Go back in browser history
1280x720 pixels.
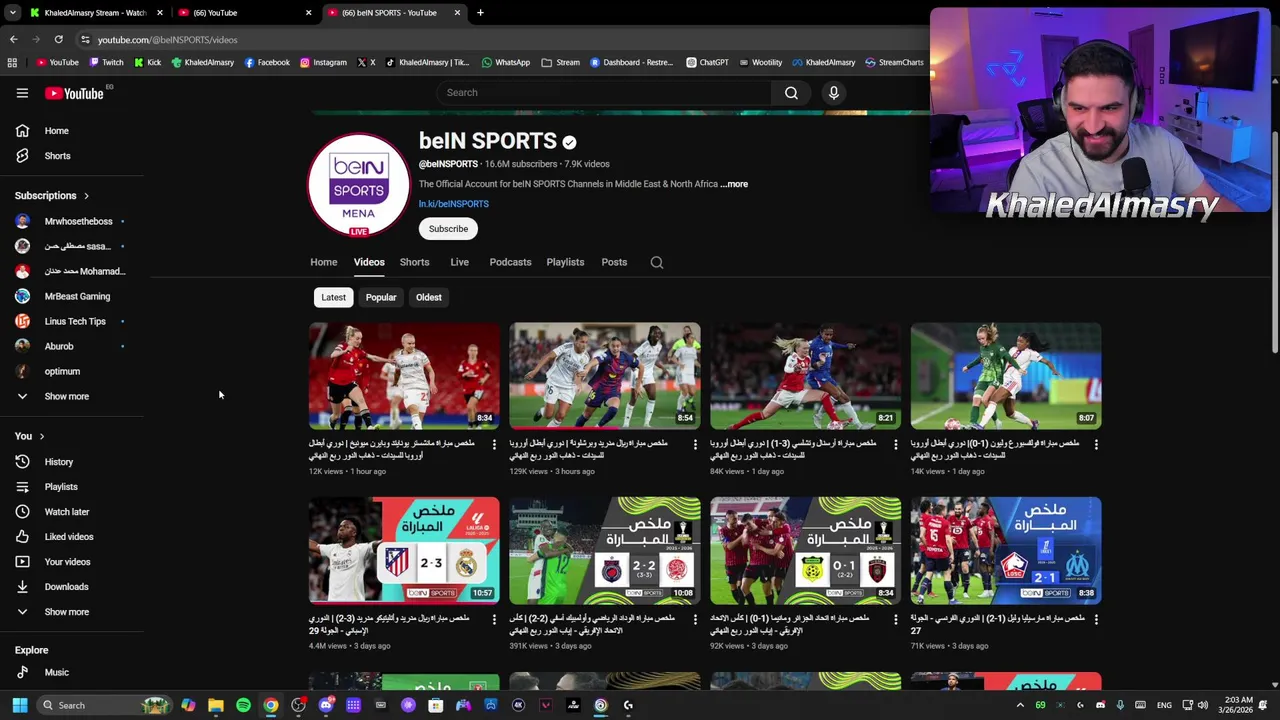pyautogui.click(x=13, y=40)
